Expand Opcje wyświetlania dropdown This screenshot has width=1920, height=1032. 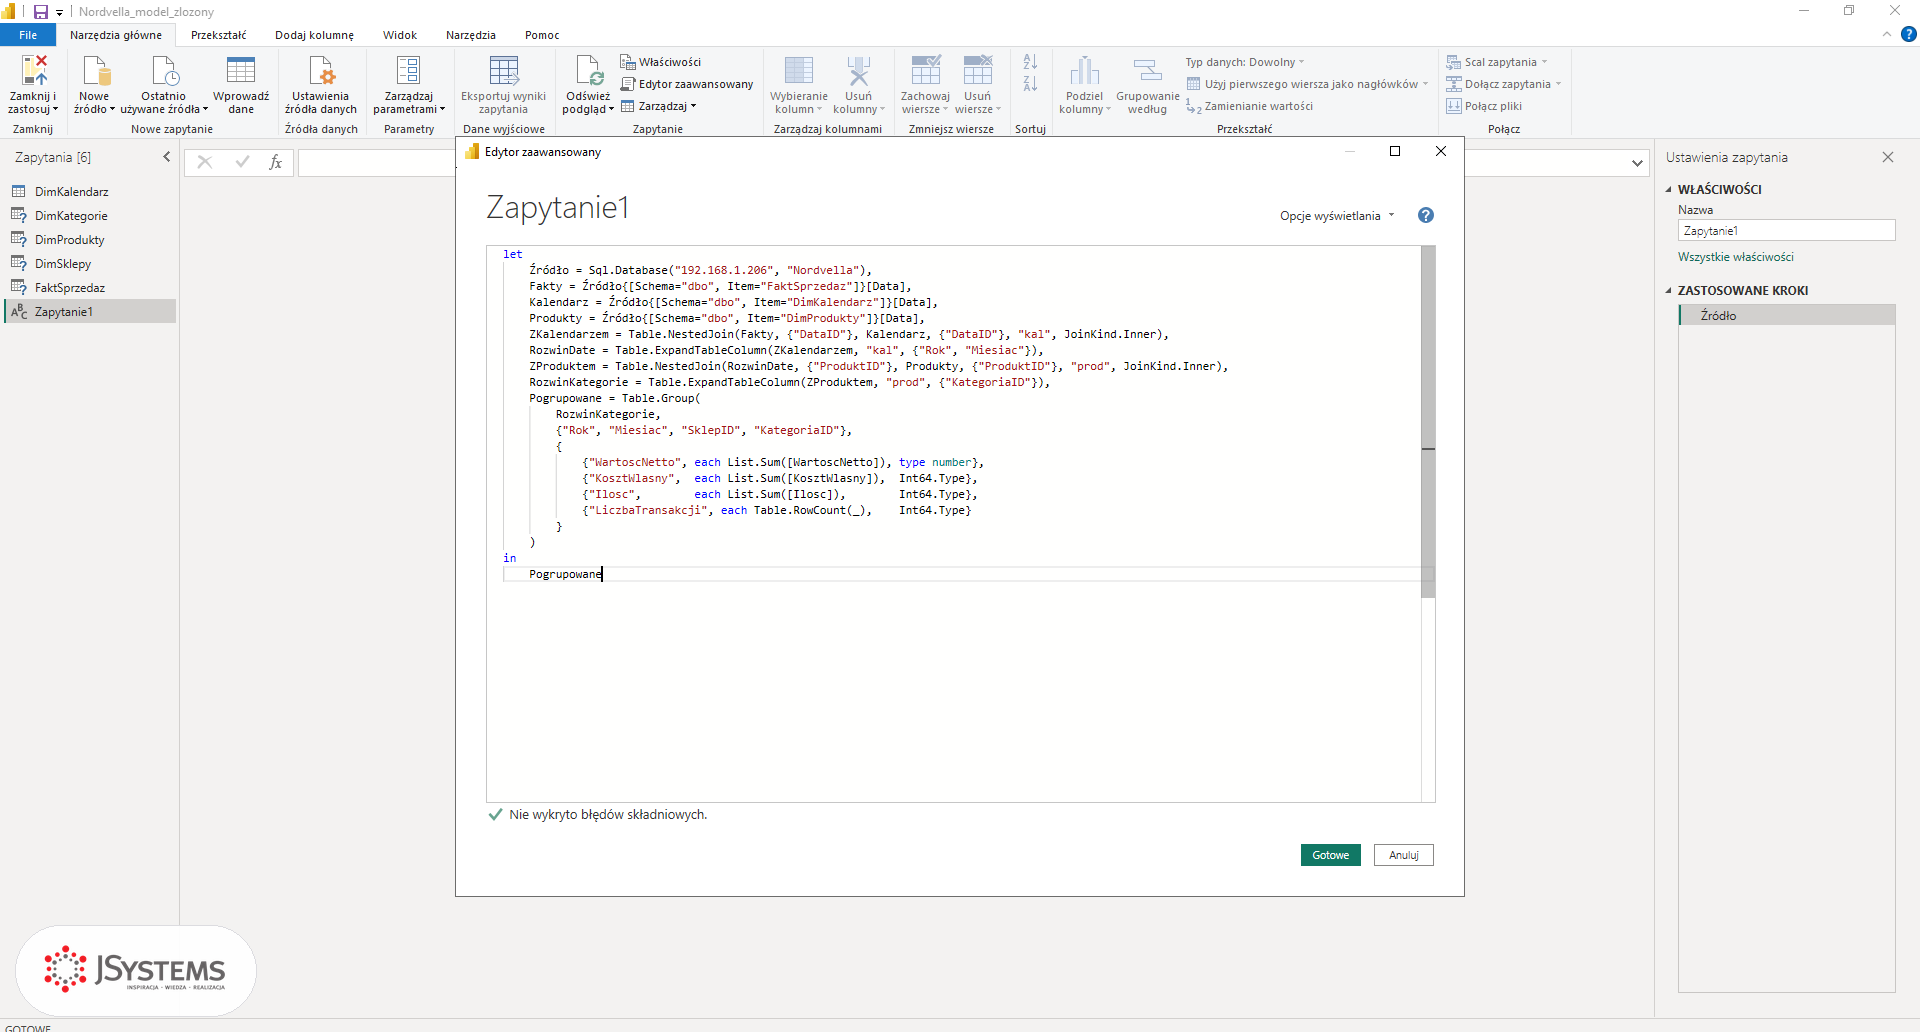1337,216
